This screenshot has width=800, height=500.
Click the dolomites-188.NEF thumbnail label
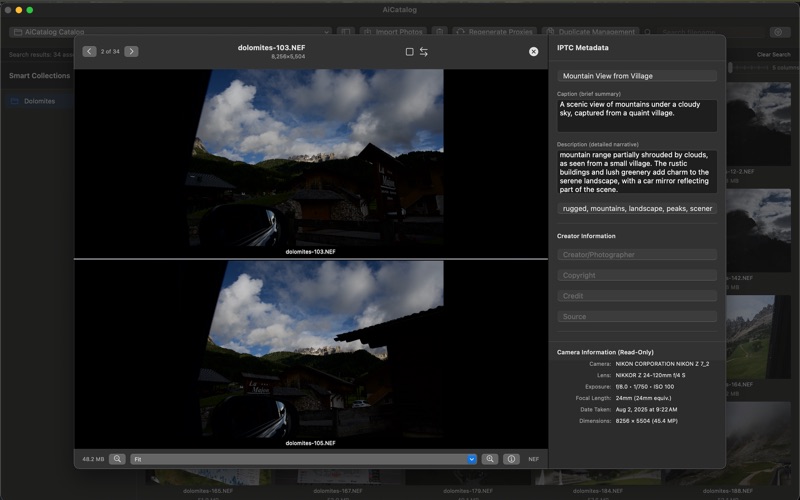click(728, 491)
